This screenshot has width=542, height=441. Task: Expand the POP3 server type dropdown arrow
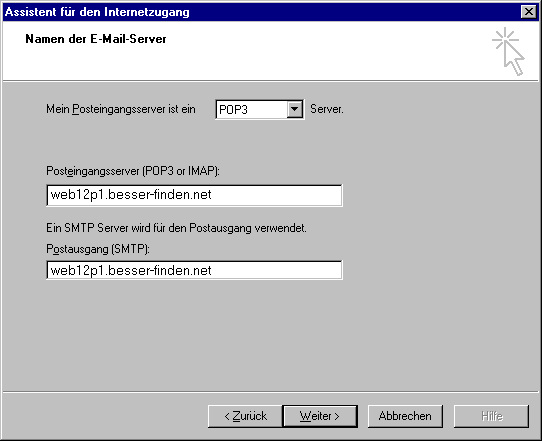295,110
